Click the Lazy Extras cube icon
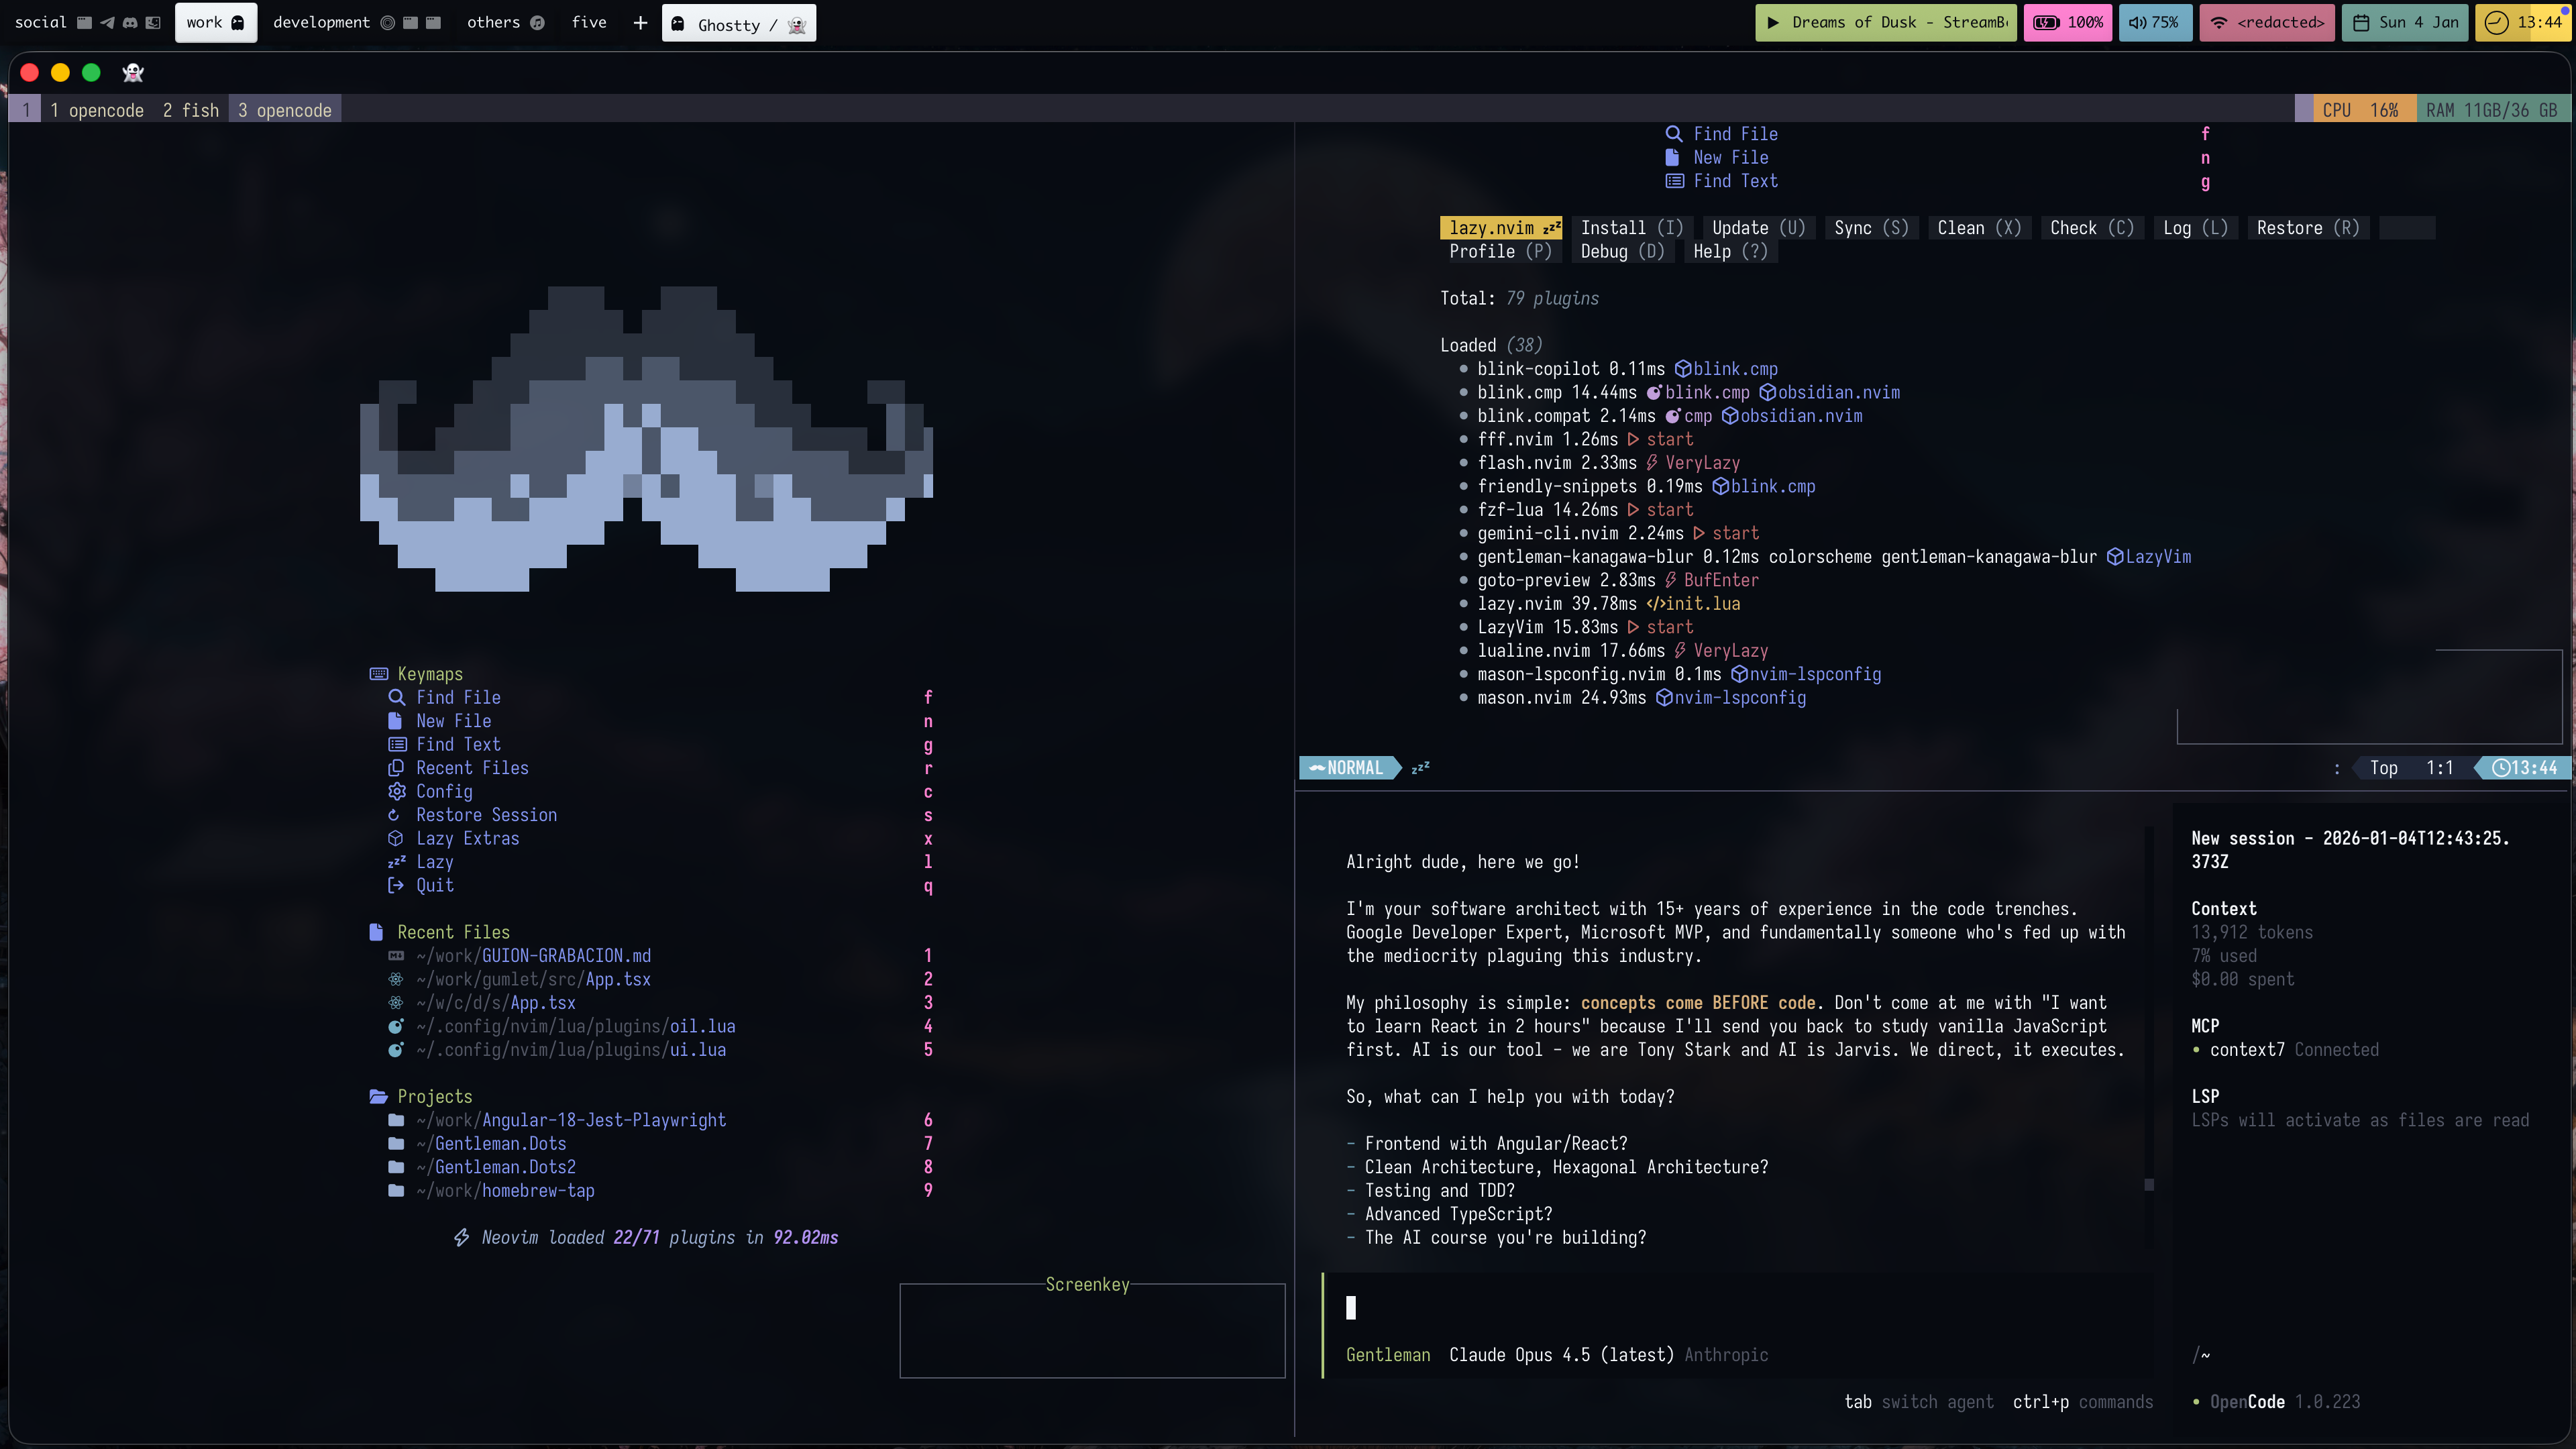Viewport: 2576px width, 1449px height. click(395, 838)
